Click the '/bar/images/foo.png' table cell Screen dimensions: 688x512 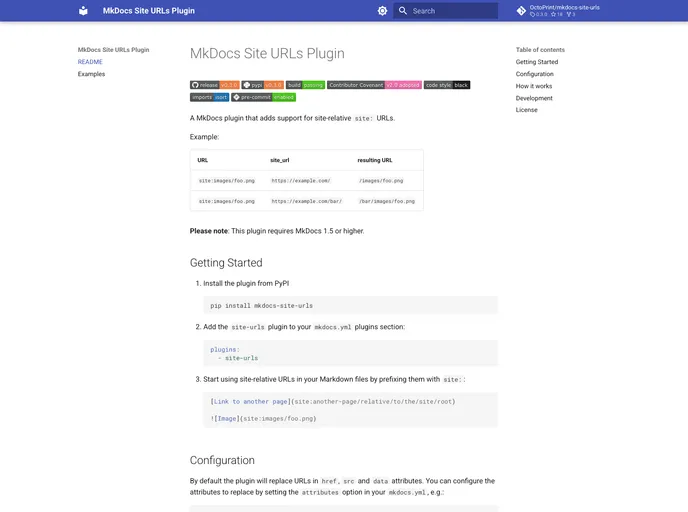pyautogui.click(x=387, y=201)
